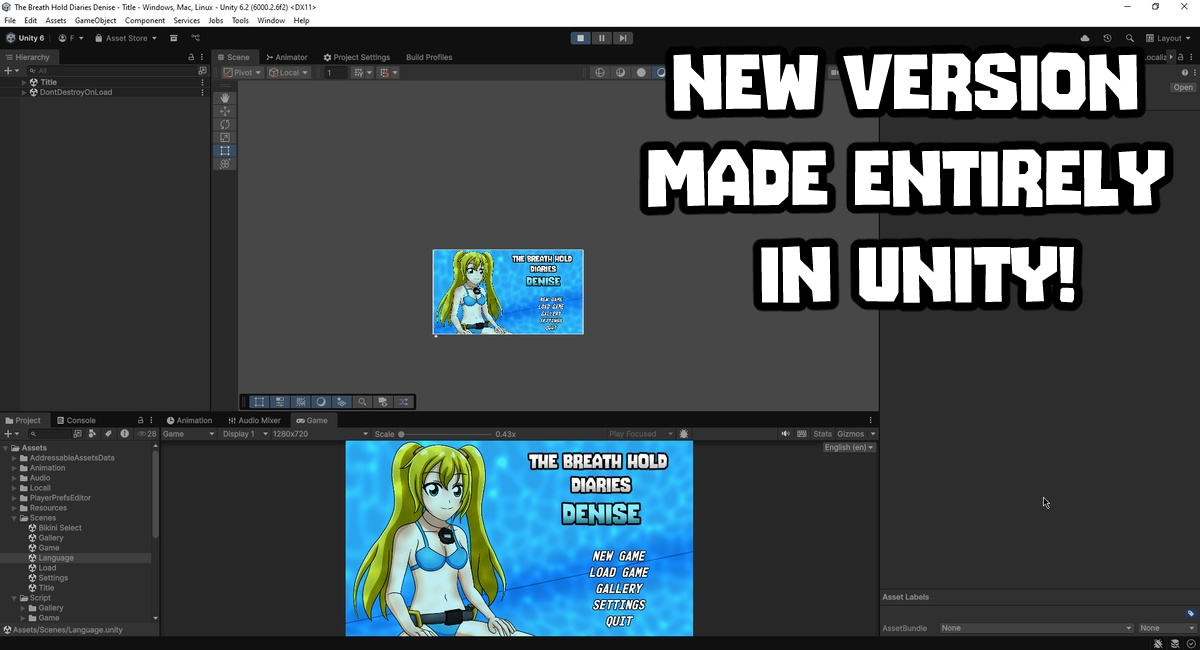Open the GameObject menu
Viewport: 1200px width, 650px height.
[95, 20]
